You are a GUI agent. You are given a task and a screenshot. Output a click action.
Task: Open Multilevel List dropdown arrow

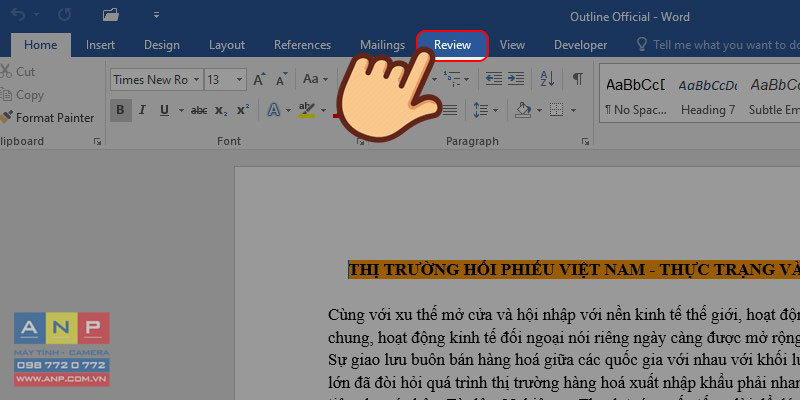466,80
